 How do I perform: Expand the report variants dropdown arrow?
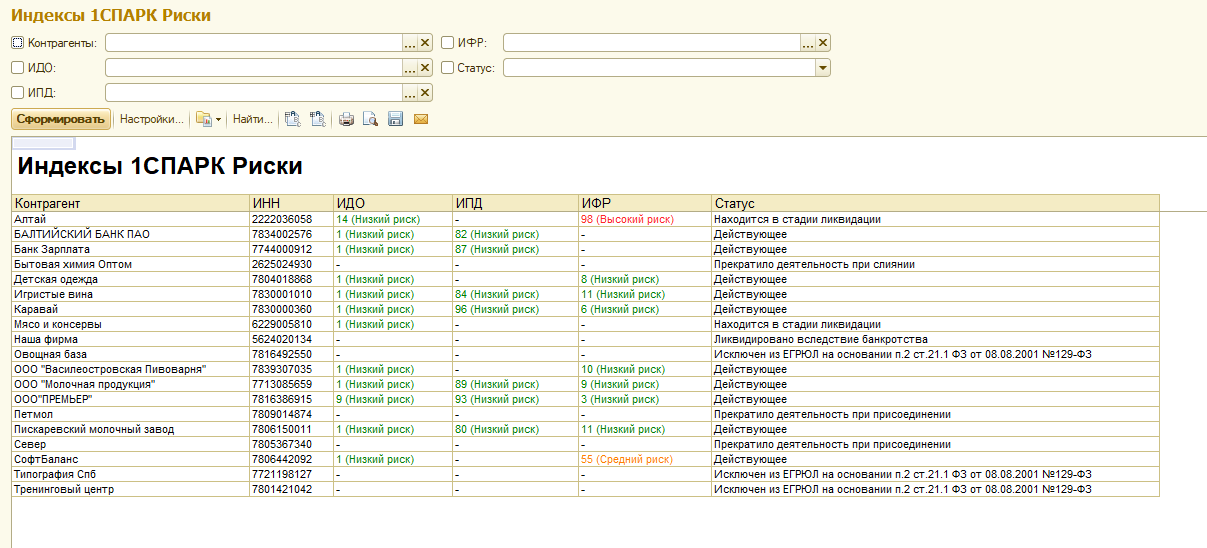[218, 119]
